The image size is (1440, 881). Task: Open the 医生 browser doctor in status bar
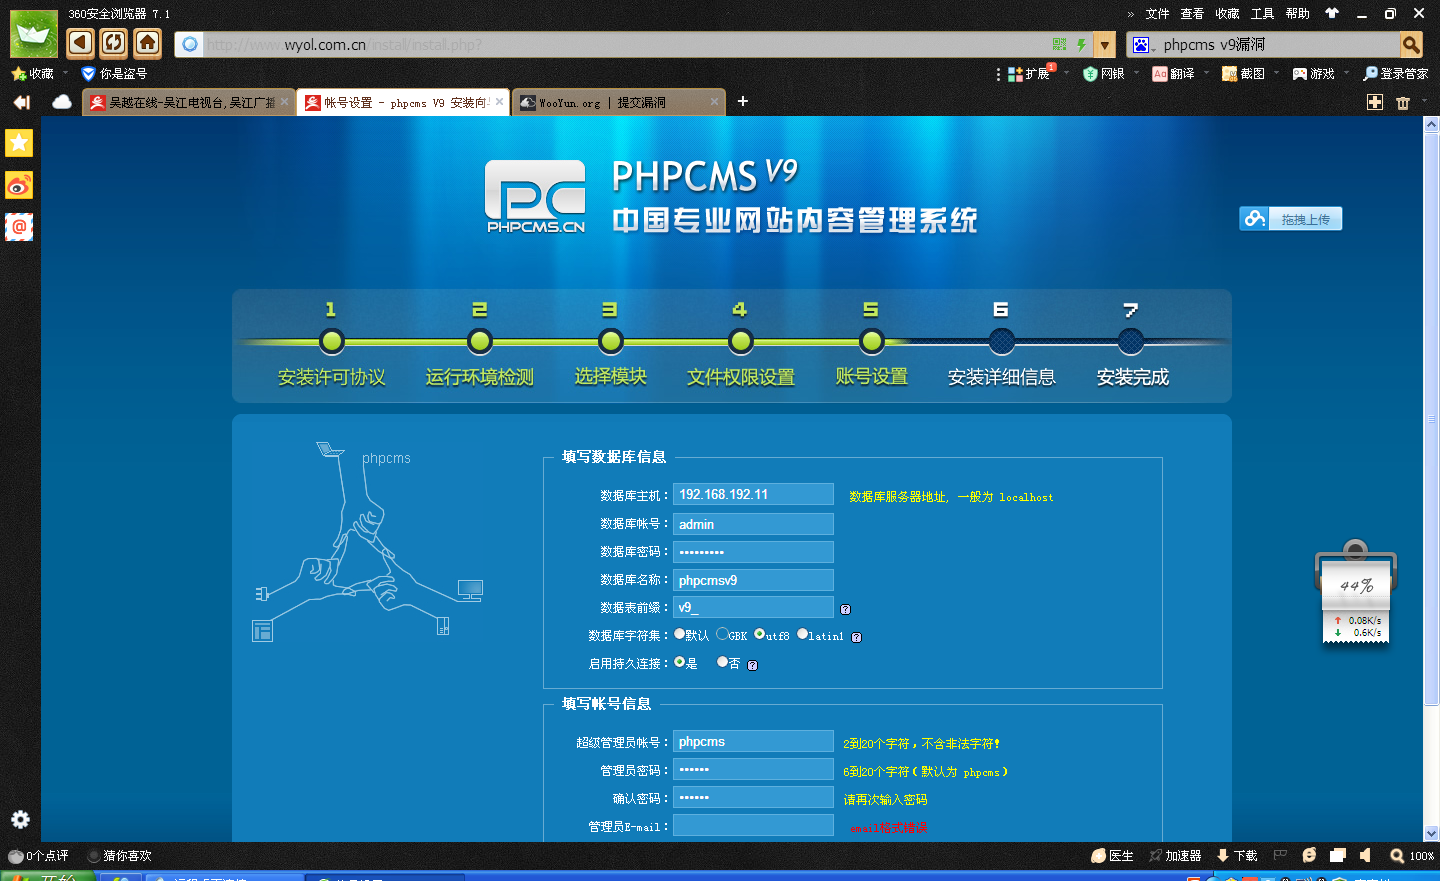pos(1112,856)
